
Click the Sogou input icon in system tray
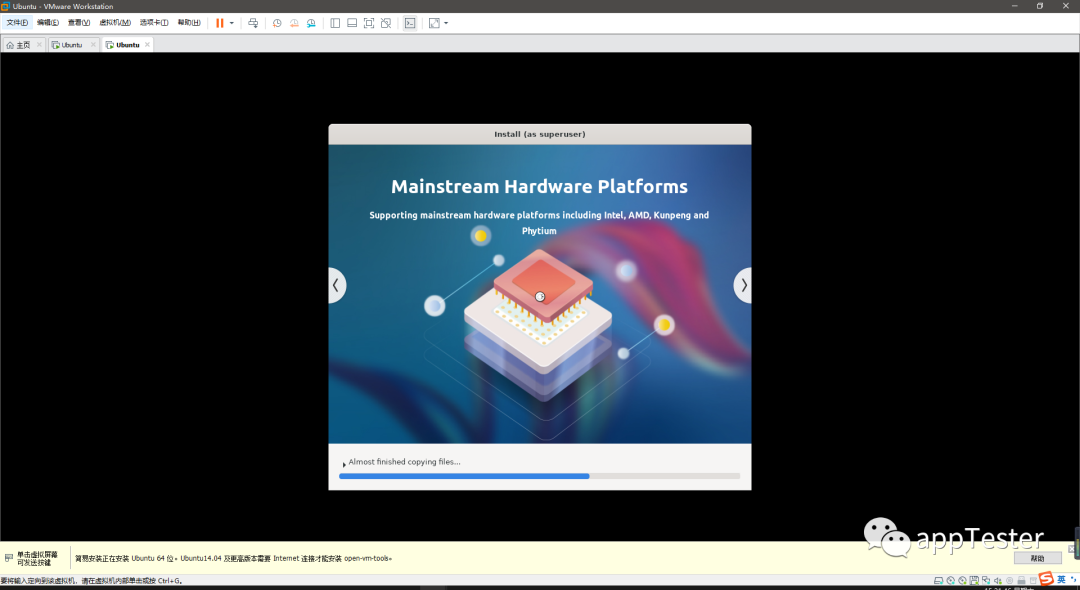tap(1047, 580)
